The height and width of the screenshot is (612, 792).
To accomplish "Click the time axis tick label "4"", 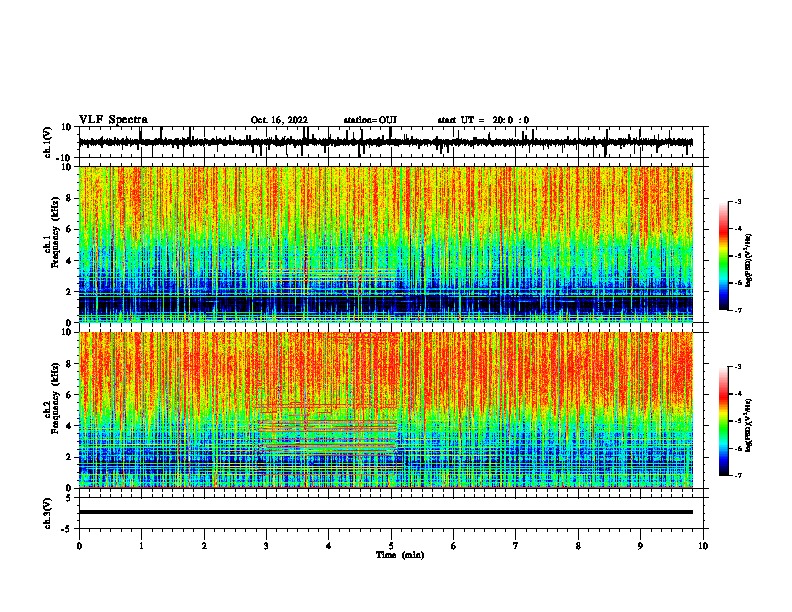I will pos(329,546).
